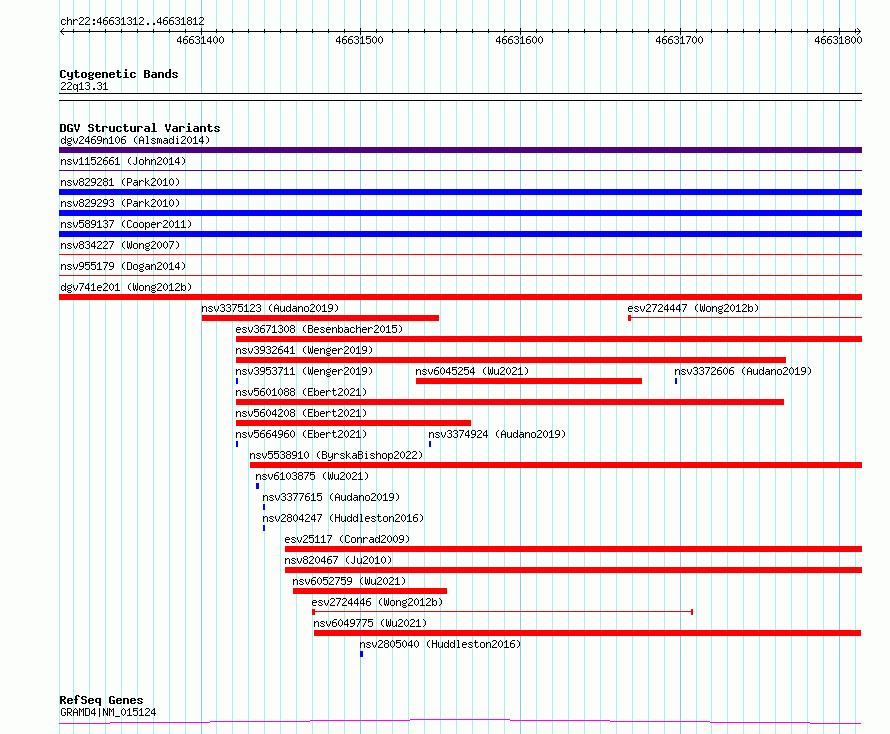The width and height of the screenshot is (890, 734).
Task: Click the 46631400 ruler tick label
Action: (200, 40)
